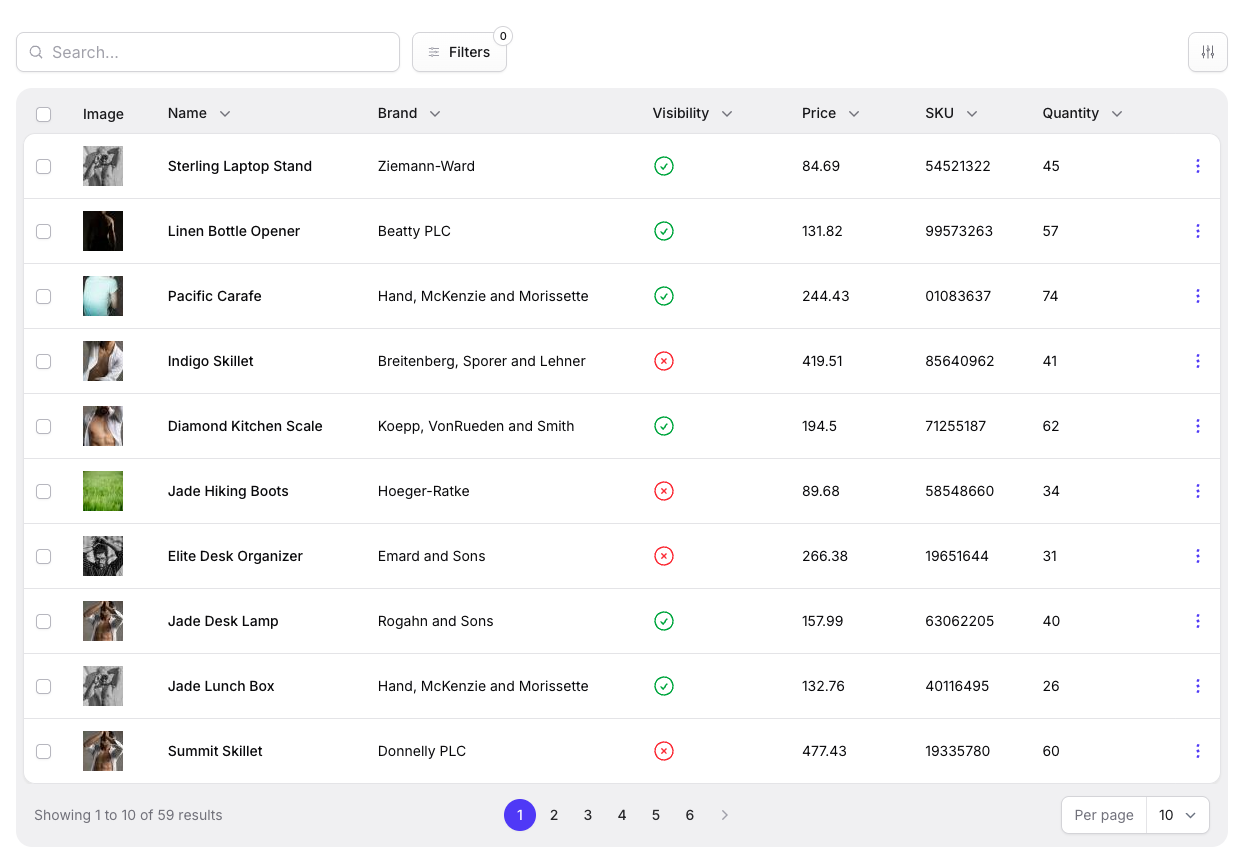Open row actions menu for Linen Bottle Opener

(x=1197, y=231)
